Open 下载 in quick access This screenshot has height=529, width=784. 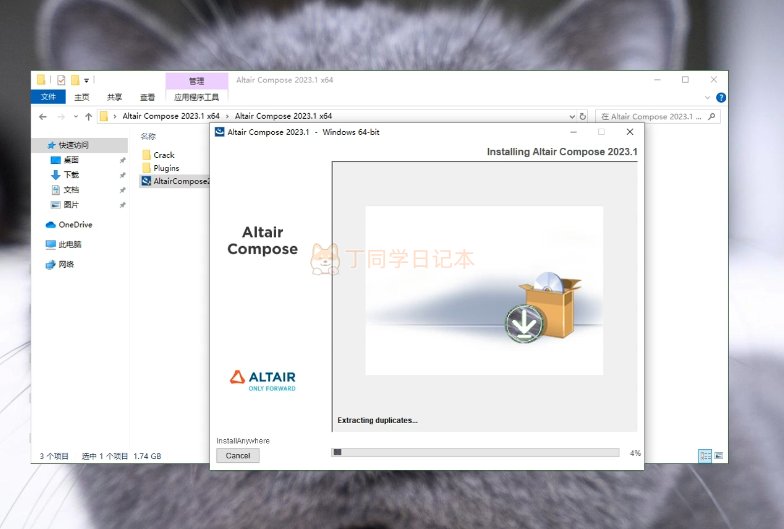click(71, 174)
